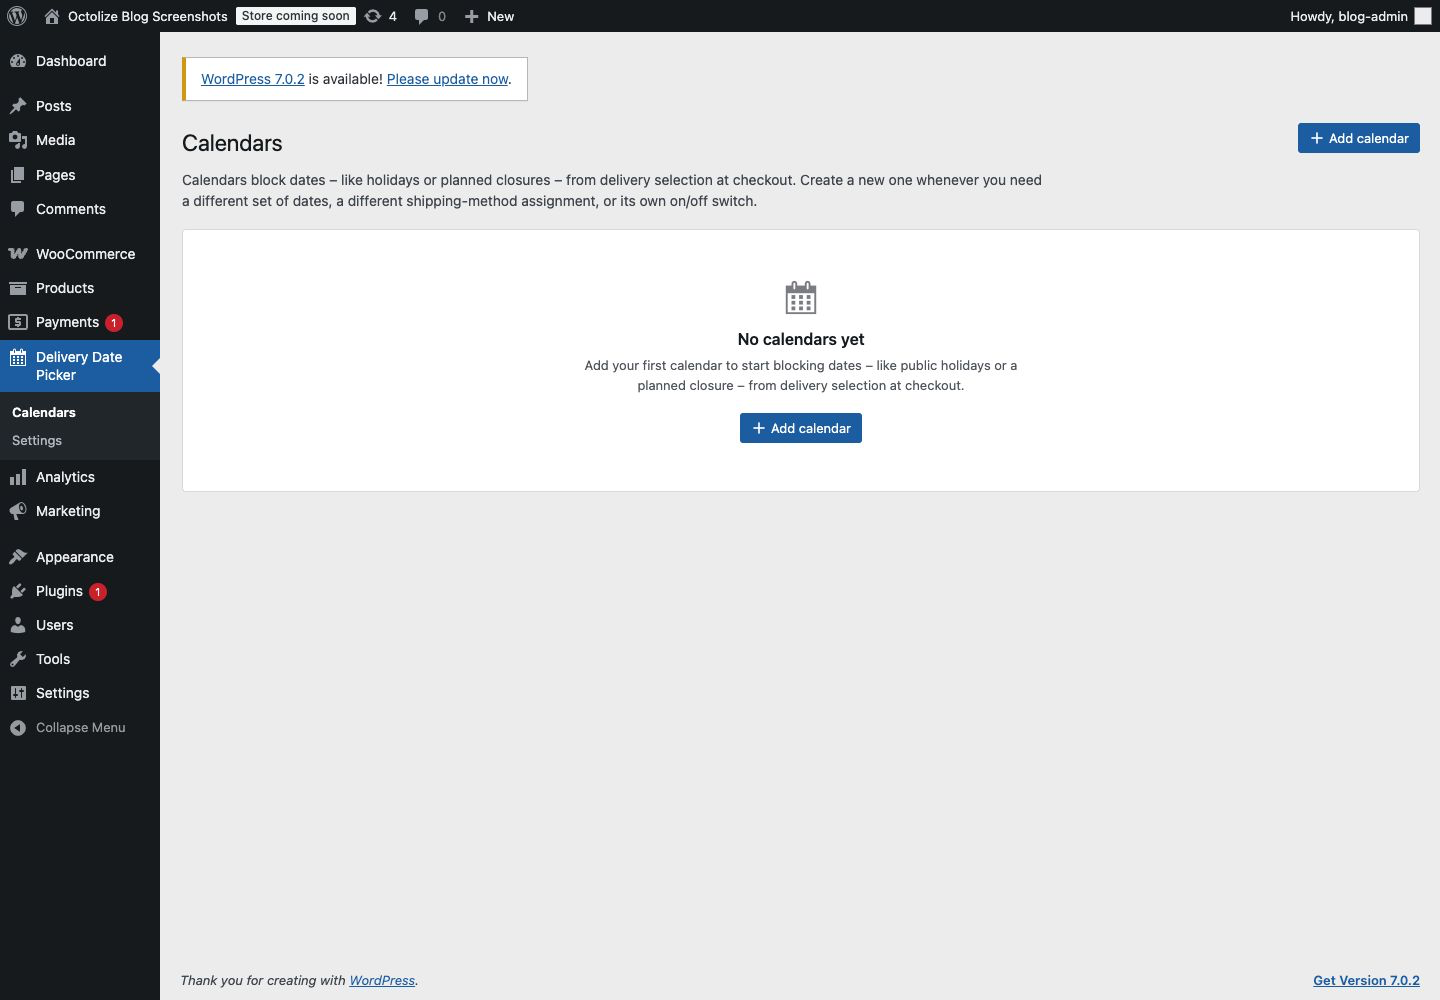1440x1000 pixels.
Task: Click the New label in admin bar
Action: click(x=501, y=16)
